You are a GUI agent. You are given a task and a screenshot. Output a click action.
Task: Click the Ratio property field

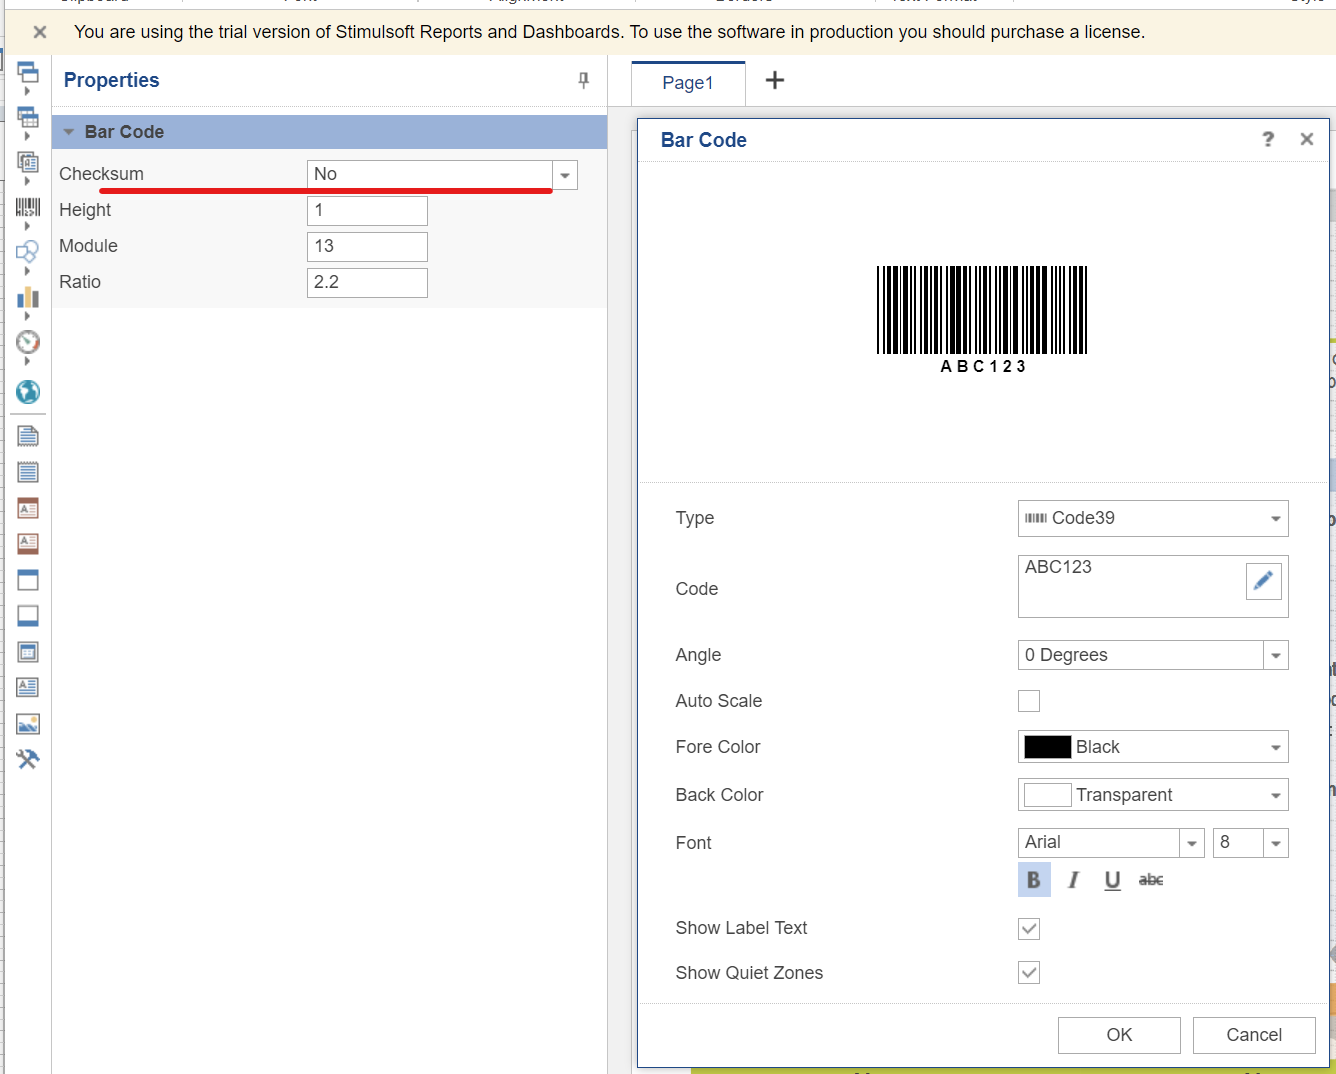click(367, 283)
